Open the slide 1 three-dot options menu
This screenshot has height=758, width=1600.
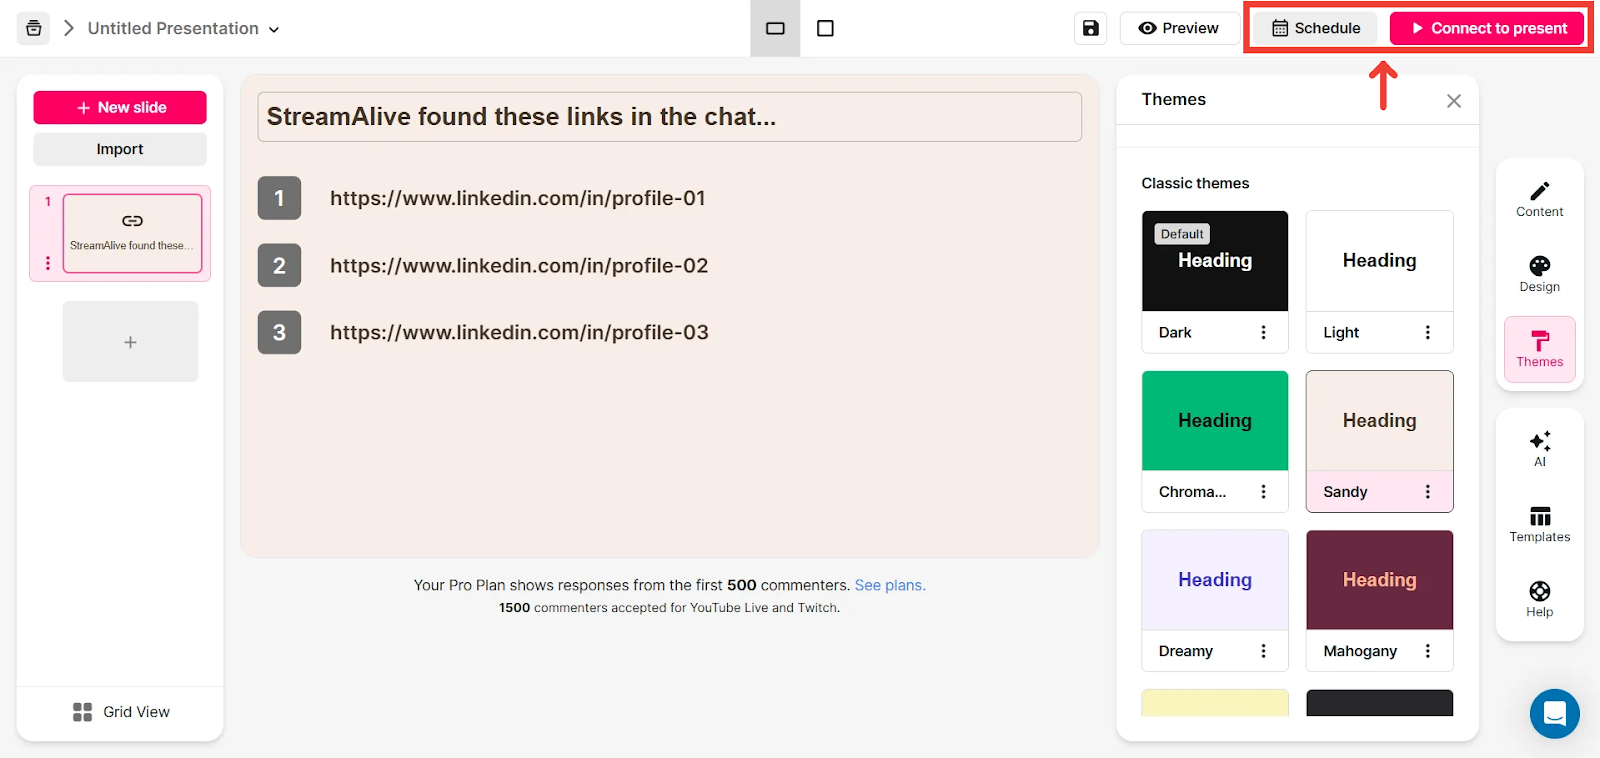click(x=47, y=263)
